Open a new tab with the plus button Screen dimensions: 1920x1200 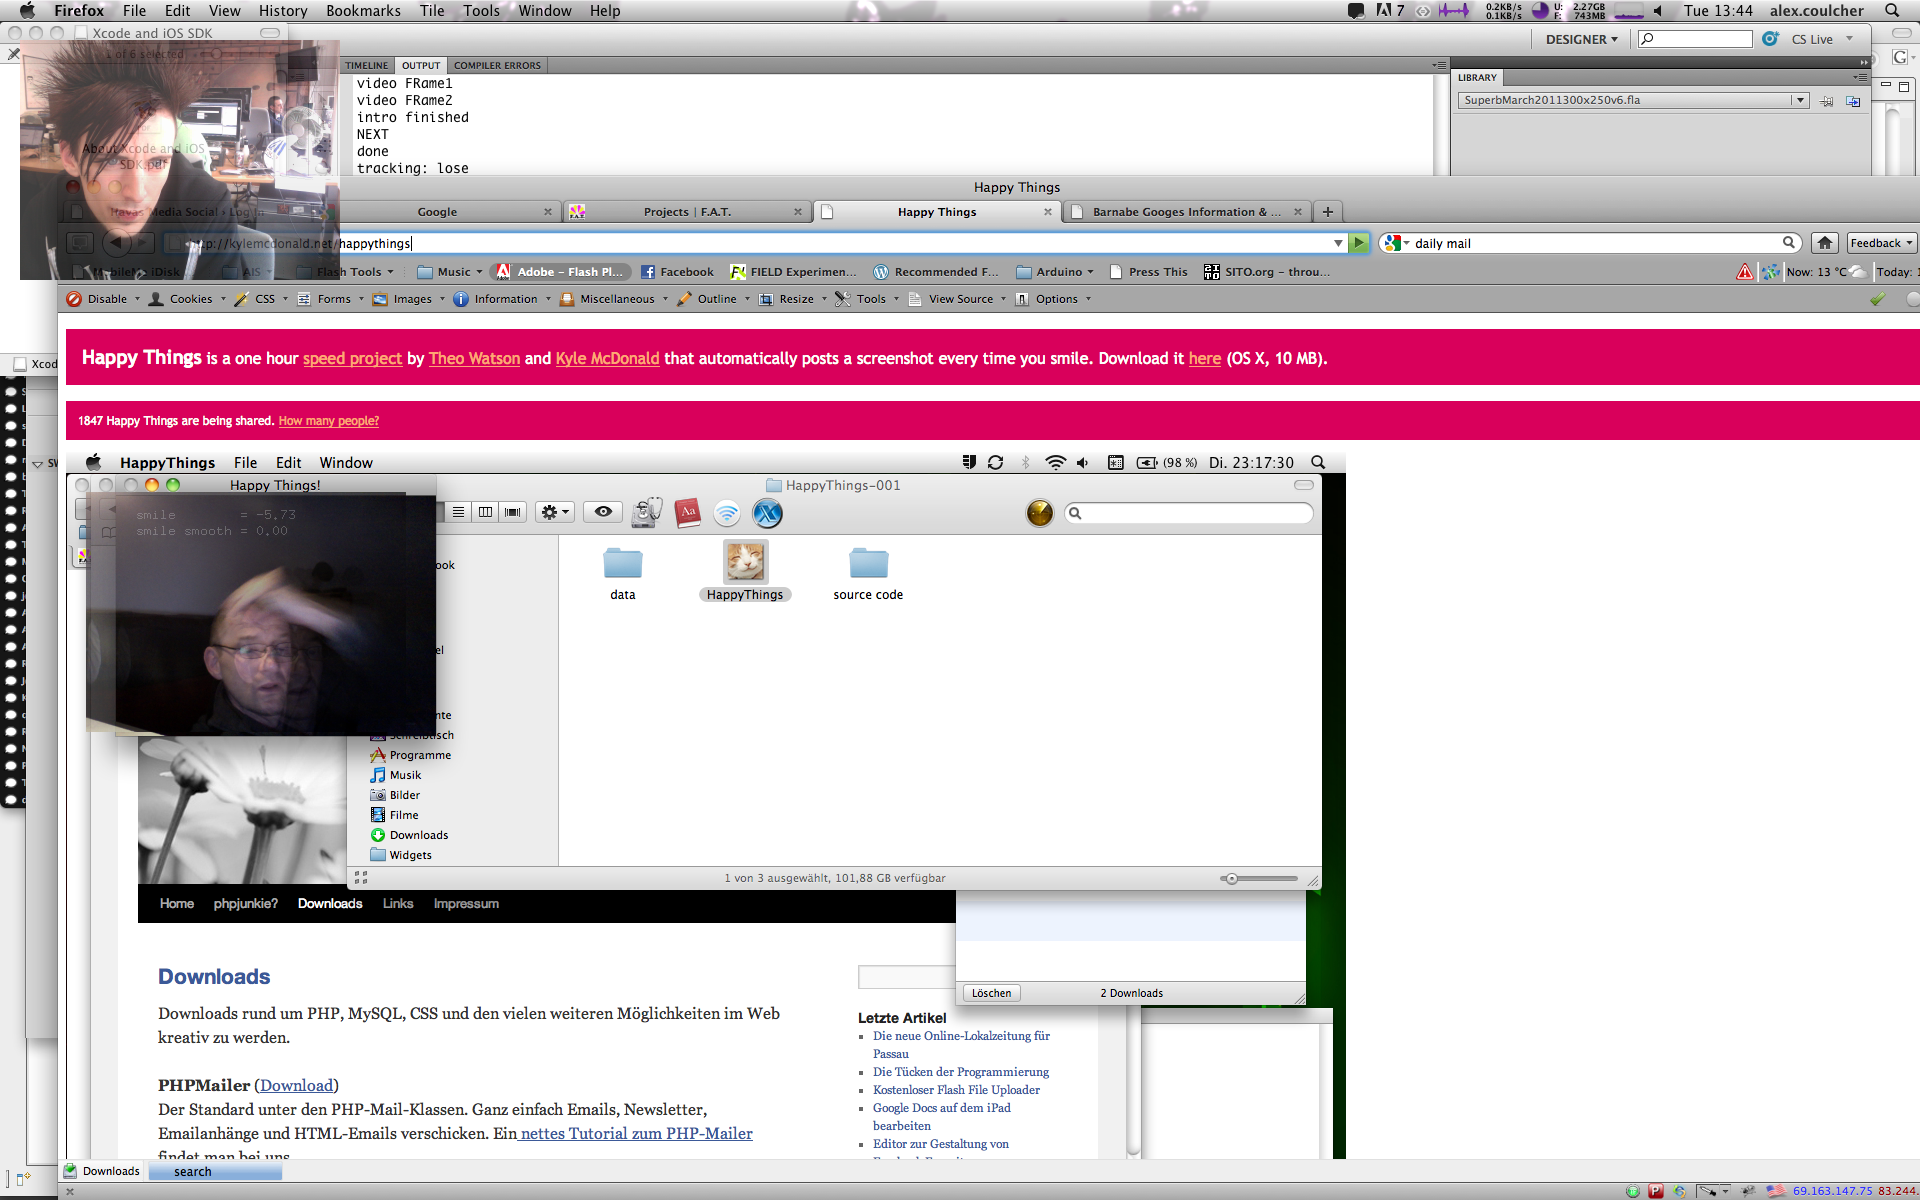[1327, 212]
